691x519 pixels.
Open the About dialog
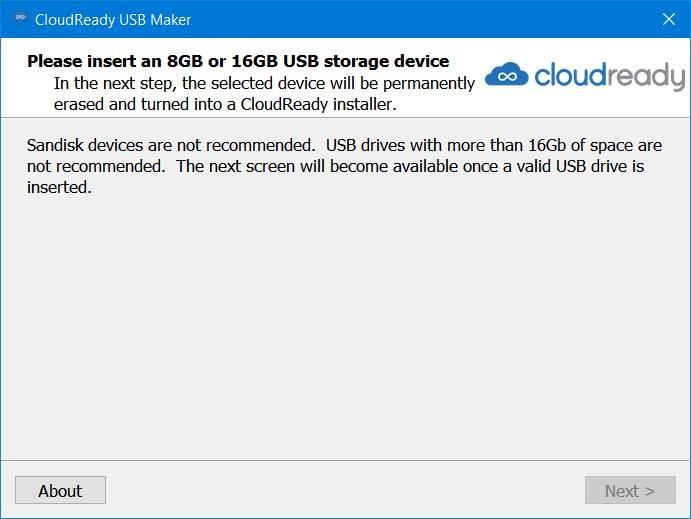(x=60, y=490)
